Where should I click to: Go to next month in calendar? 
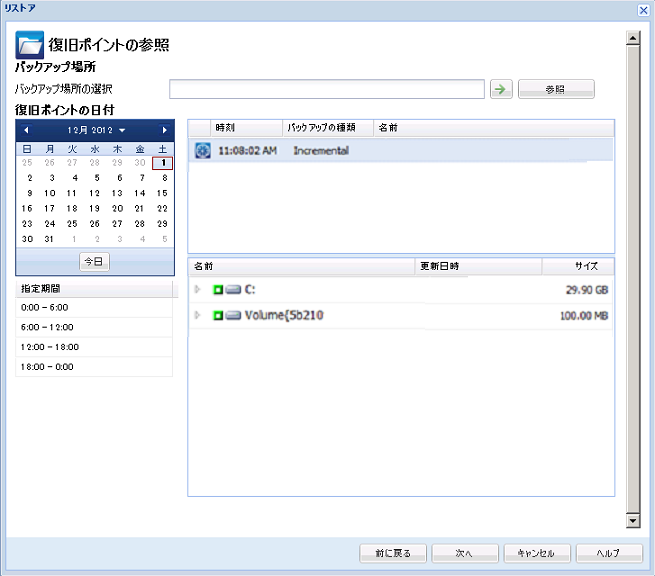click(x=164, y=130)
